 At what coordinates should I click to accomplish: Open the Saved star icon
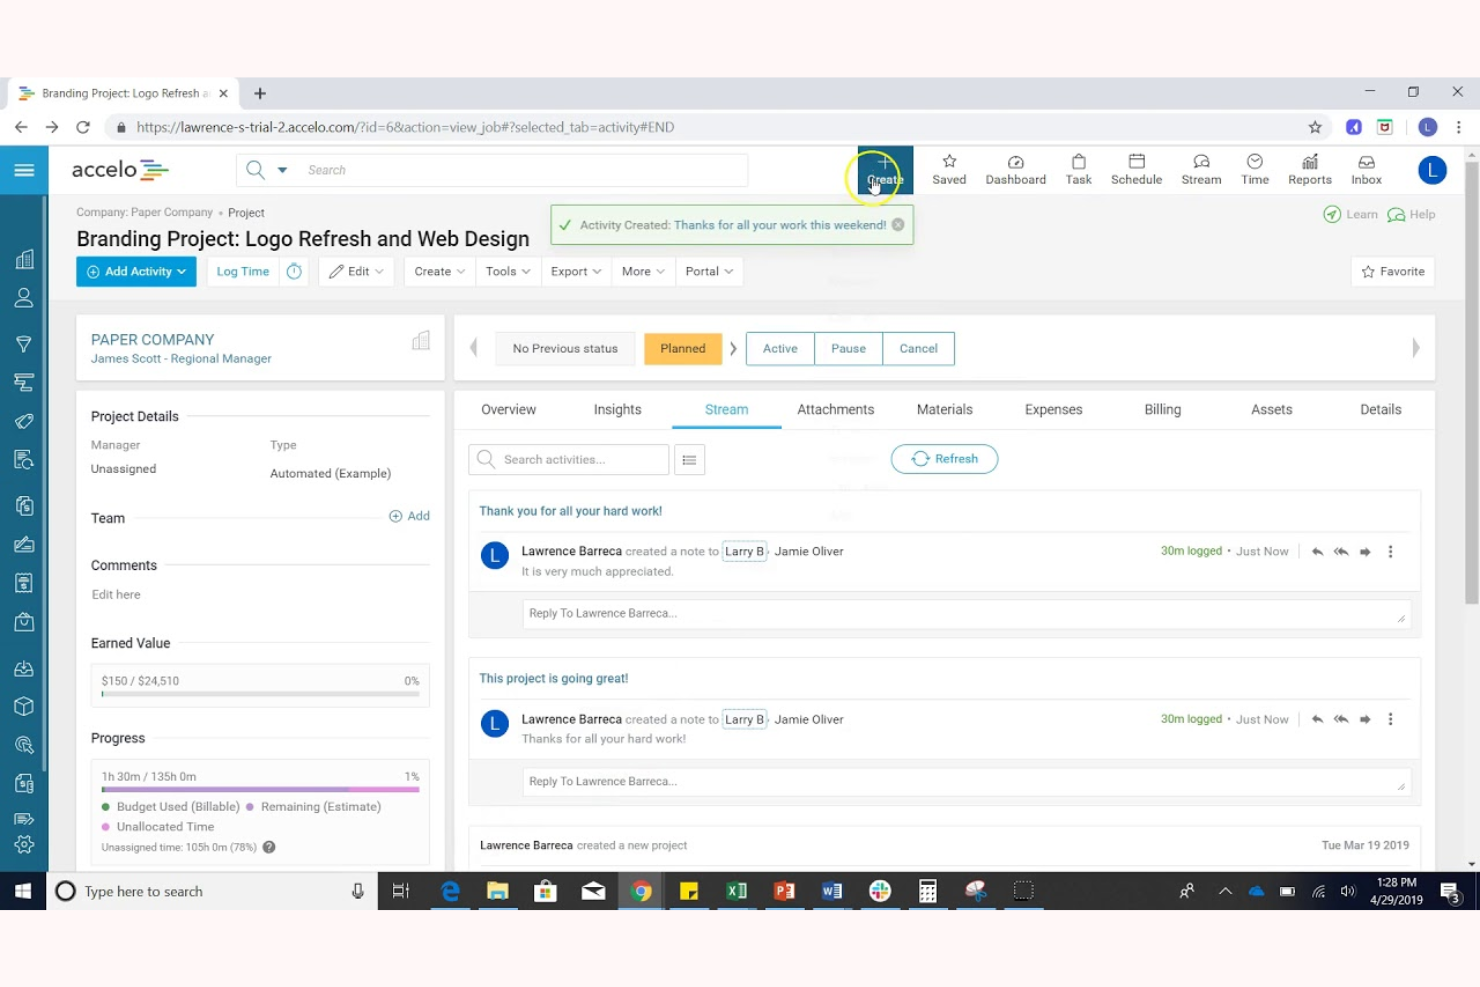tap(949, 170)
